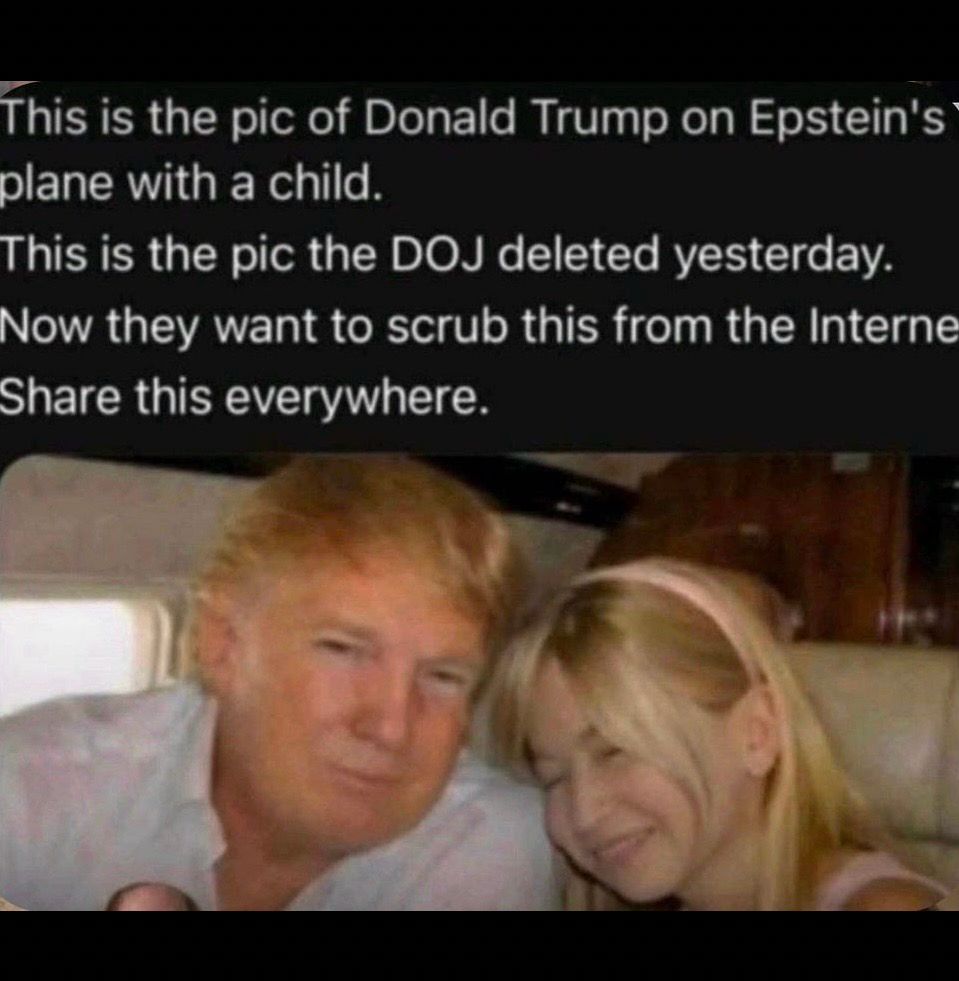Tap the 'Share this everywhere.' text

[x=243, y=399]
